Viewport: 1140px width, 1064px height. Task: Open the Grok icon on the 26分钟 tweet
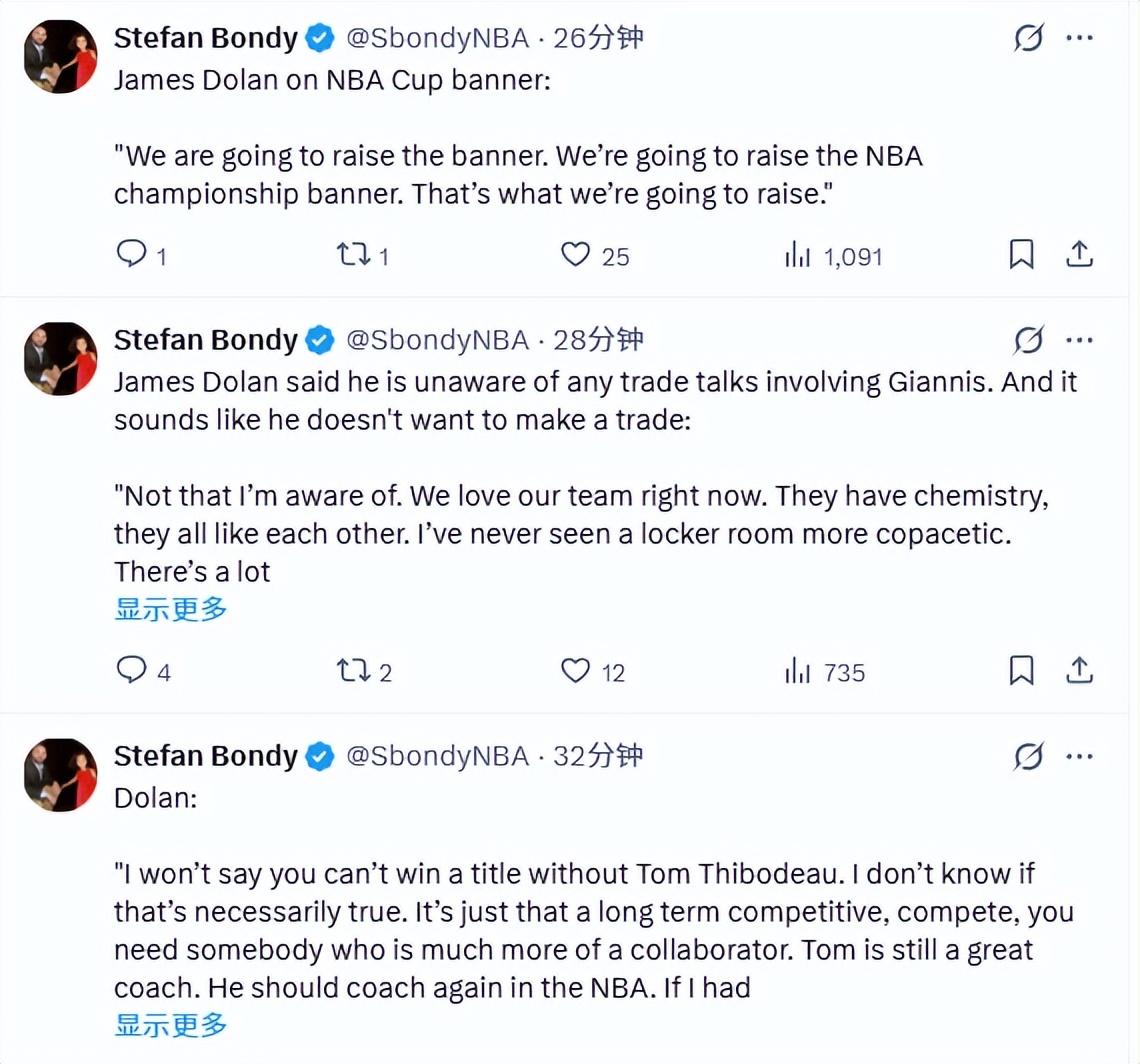tap(1029, 39)
